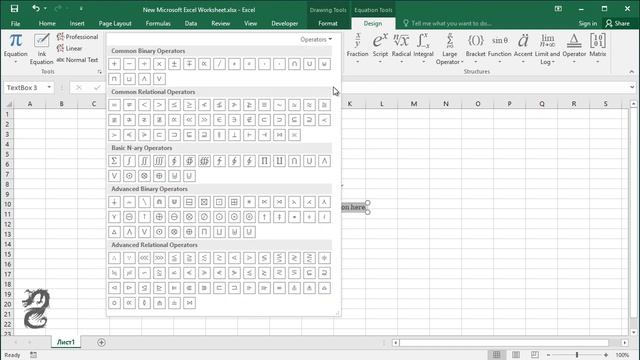The image size is (640, 360).
Task: Click the zoom in plus button
Action: coord(606,355)
